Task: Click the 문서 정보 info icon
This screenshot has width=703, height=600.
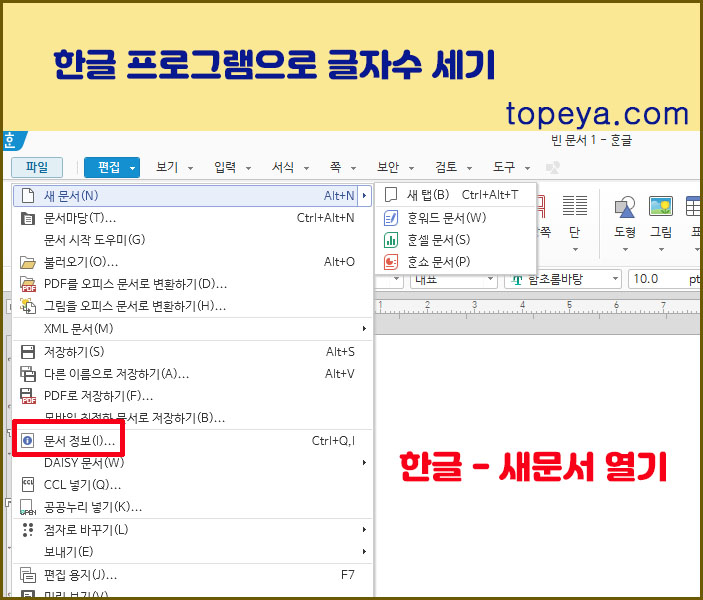Action: point(27,440)
